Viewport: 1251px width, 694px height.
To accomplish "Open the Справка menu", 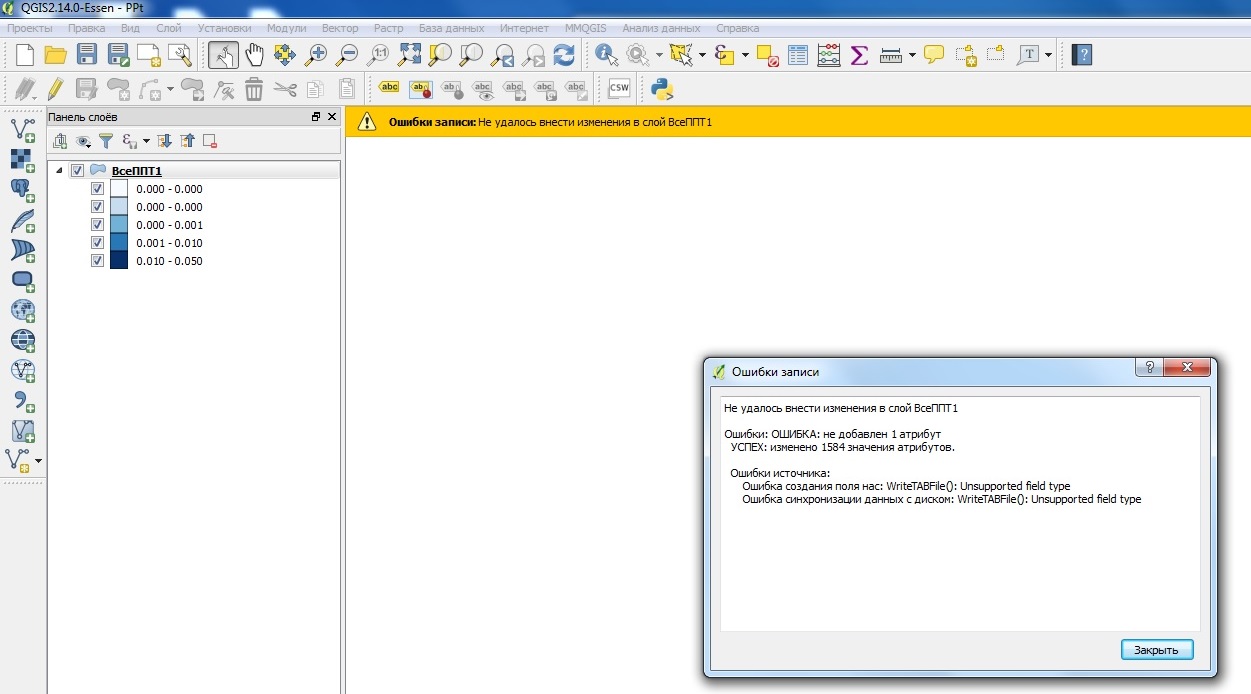I will [738, 28].
